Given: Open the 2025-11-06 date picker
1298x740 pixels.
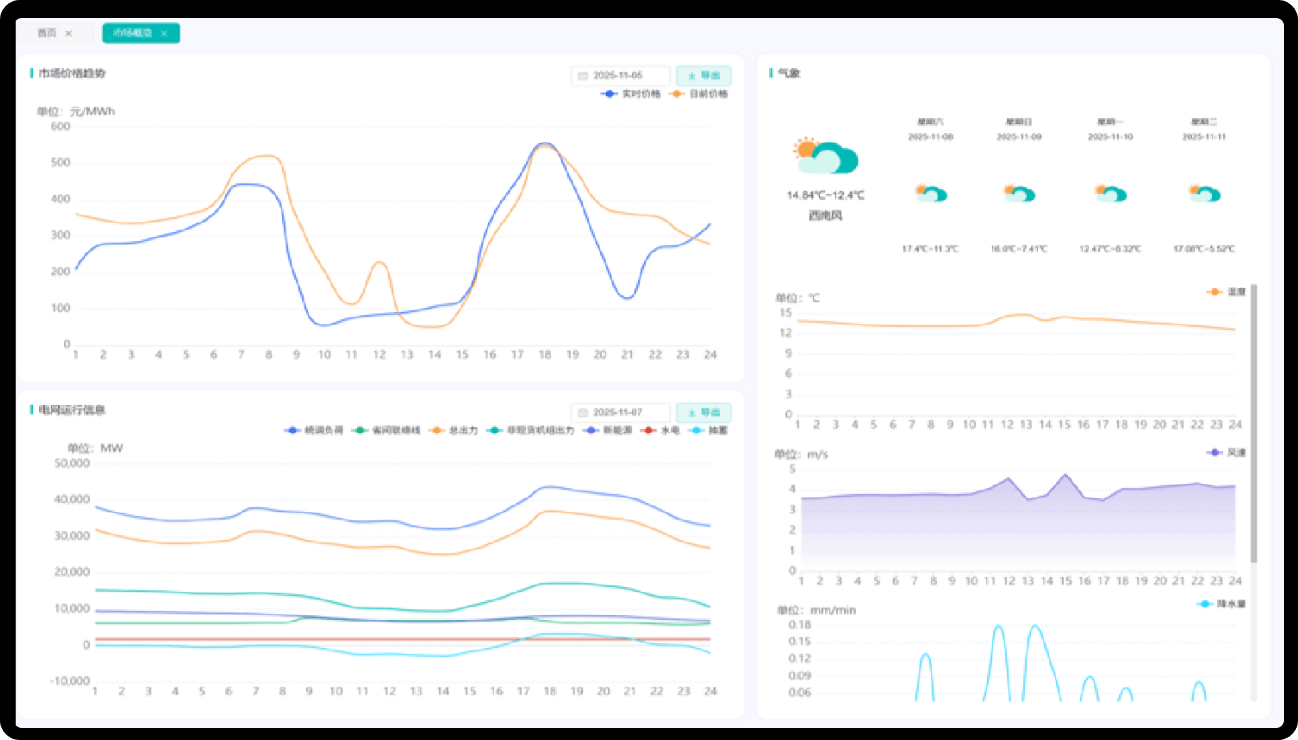Looking at the screenshot, I should 620,75.
